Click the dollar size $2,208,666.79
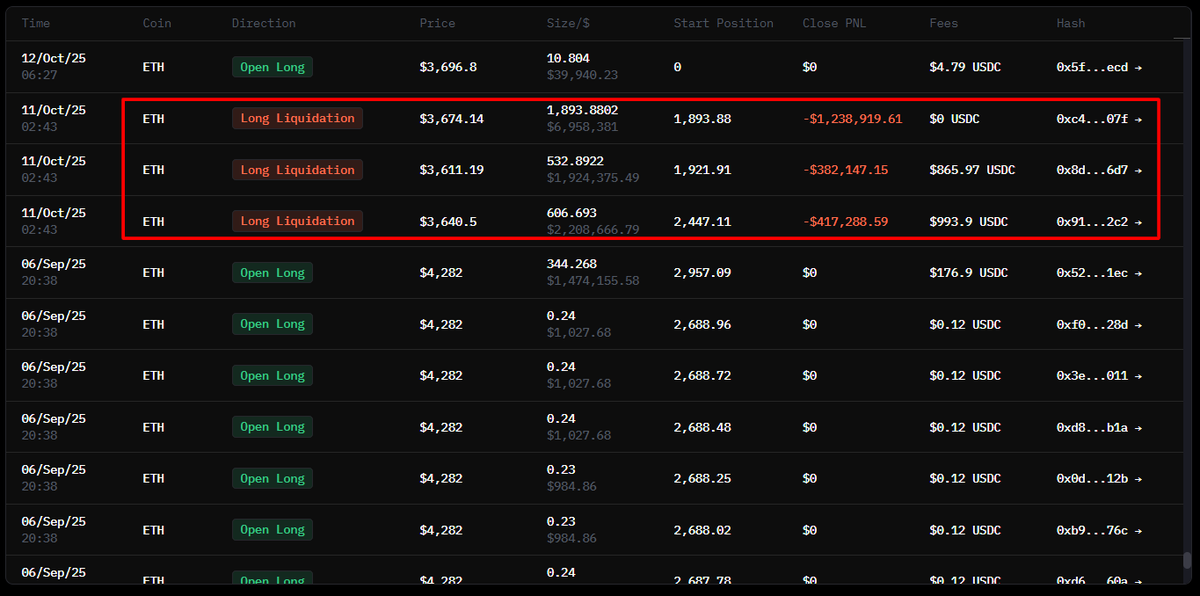This screenshot has width=1200, height=596. click(x=593, y=230)
